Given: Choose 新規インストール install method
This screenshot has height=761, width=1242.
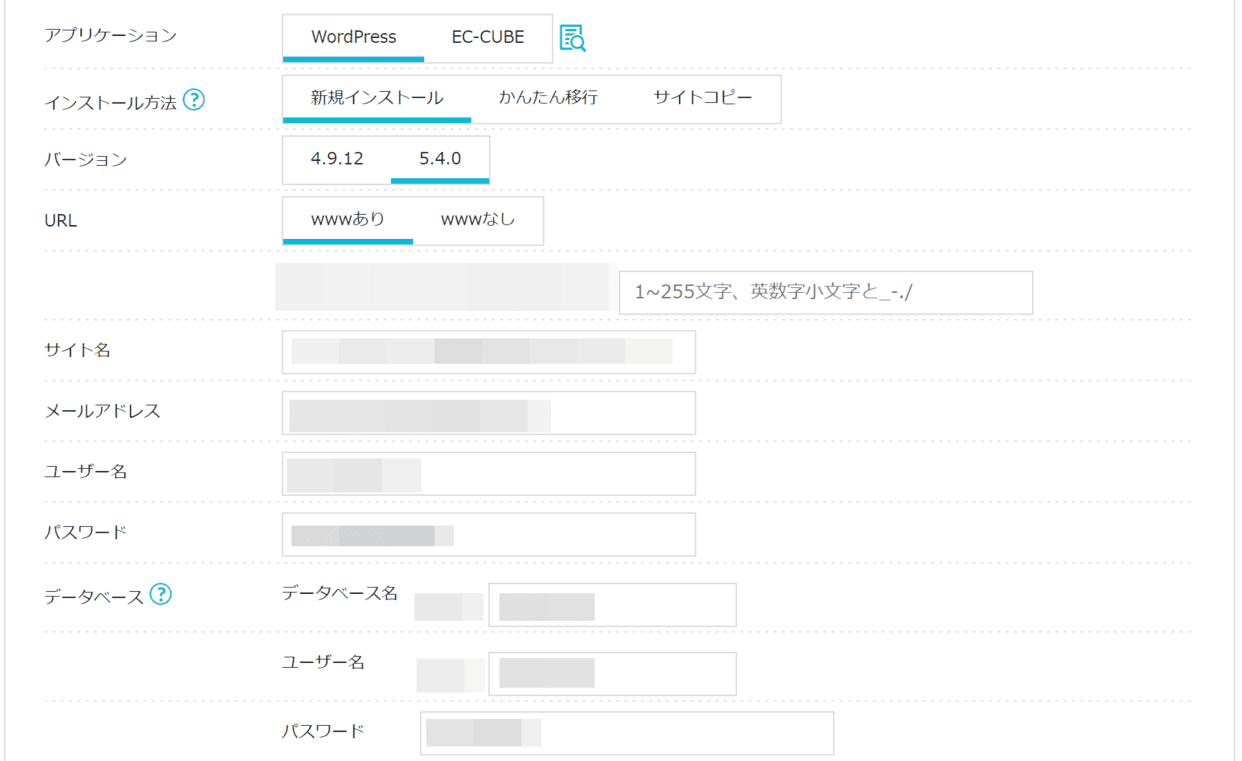Looking at the screenshot, I should [x=376, y=98].
